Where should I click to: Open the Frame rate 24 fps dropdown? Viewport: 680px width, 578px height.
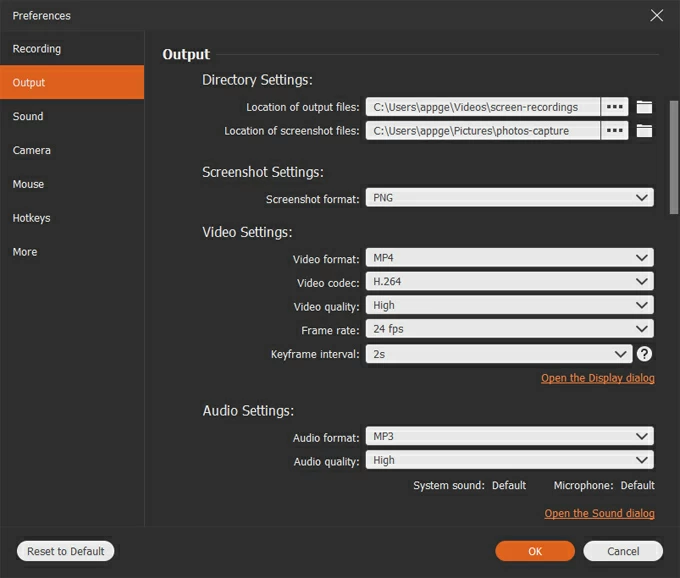coord(509,329)
